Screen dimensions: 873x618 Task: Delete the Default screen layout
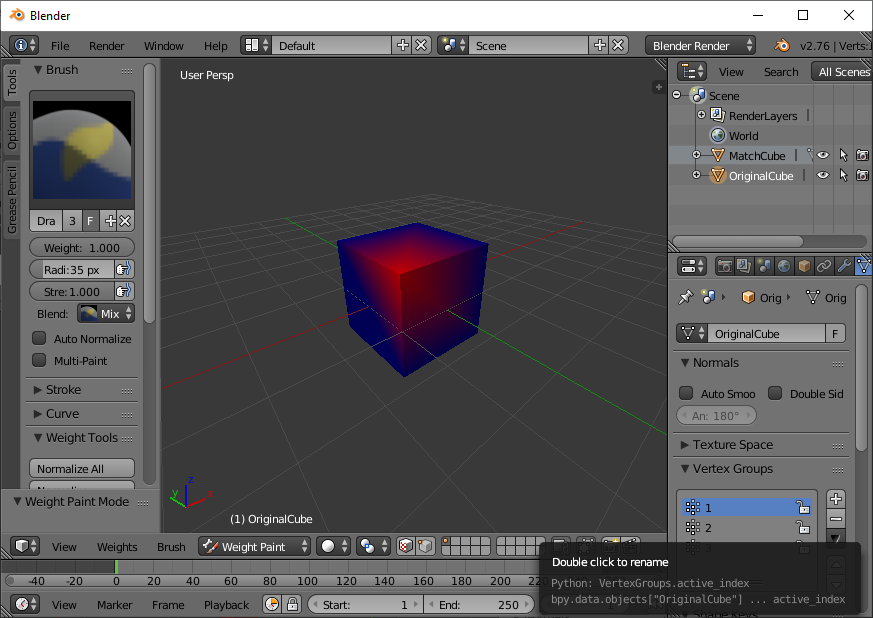coord(421,45)
